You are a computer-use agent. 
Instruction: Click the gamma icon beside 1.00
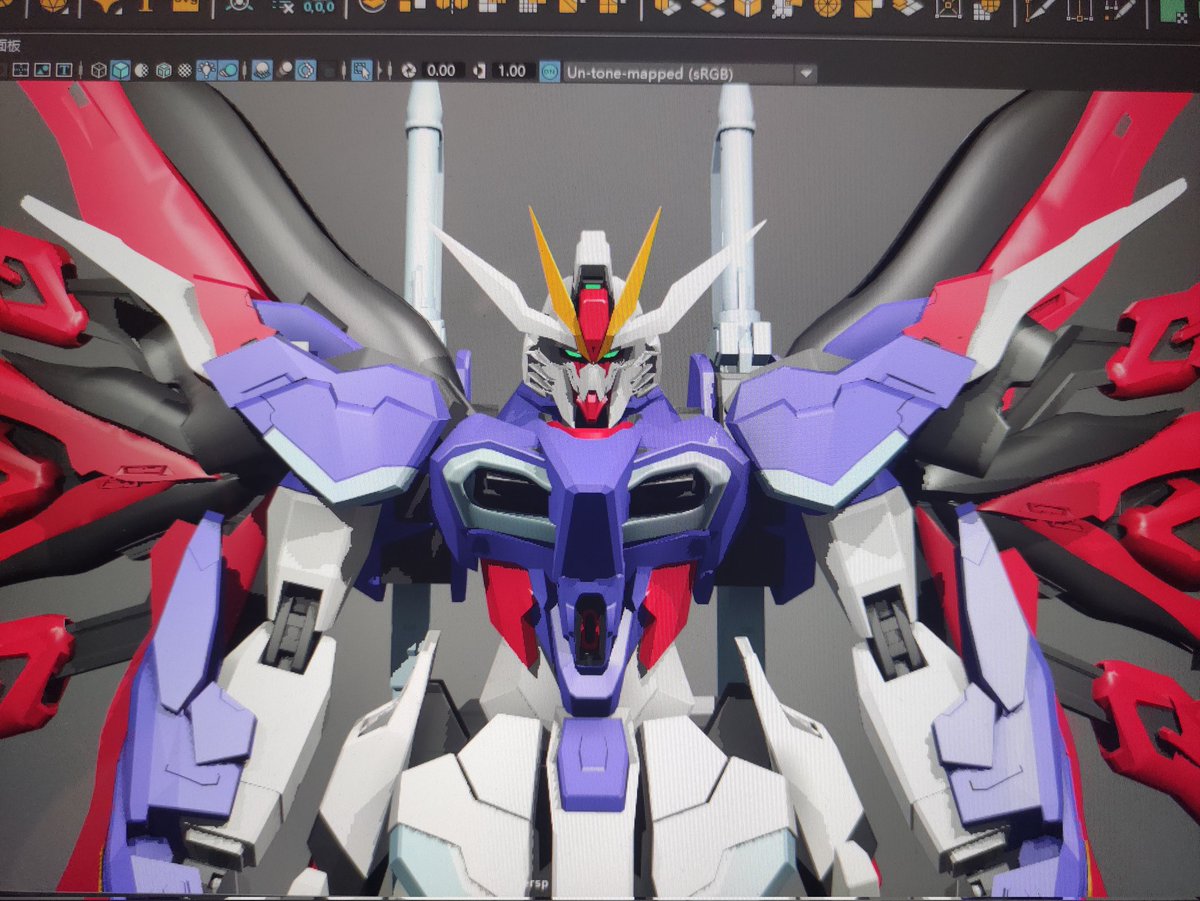pyautogui.click(x=480, y=70)
